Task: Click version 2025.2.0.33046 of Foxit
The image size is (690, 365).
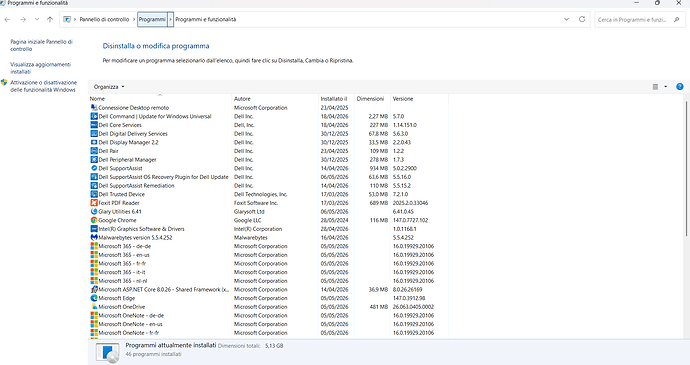Action: 410,203
